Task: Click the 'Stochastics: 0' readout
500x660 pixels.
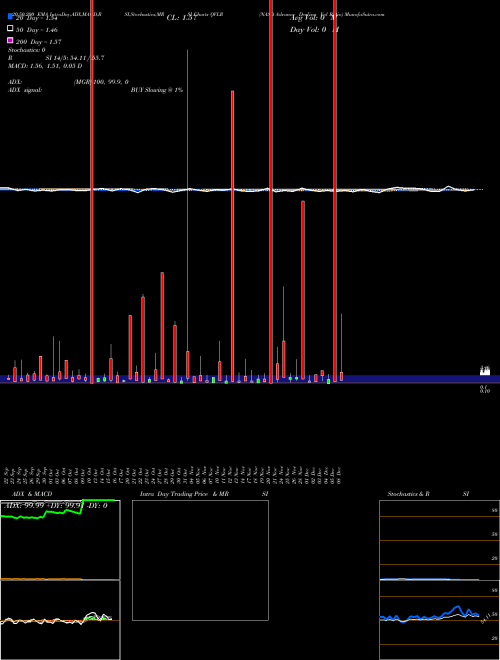Action: point(27,50)
